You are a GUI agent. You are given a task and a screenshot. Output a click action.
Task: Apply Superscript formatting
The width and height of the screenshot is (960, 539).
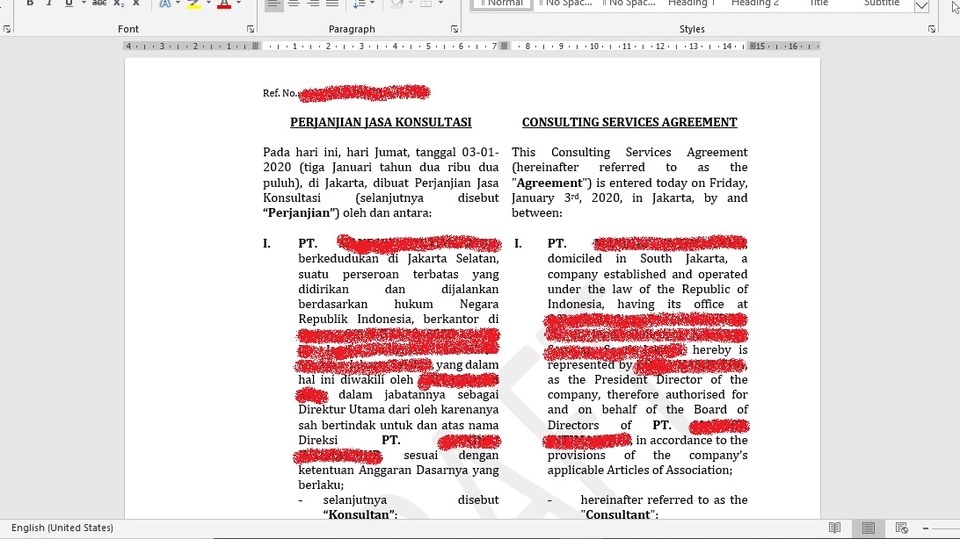coord(136,3)
